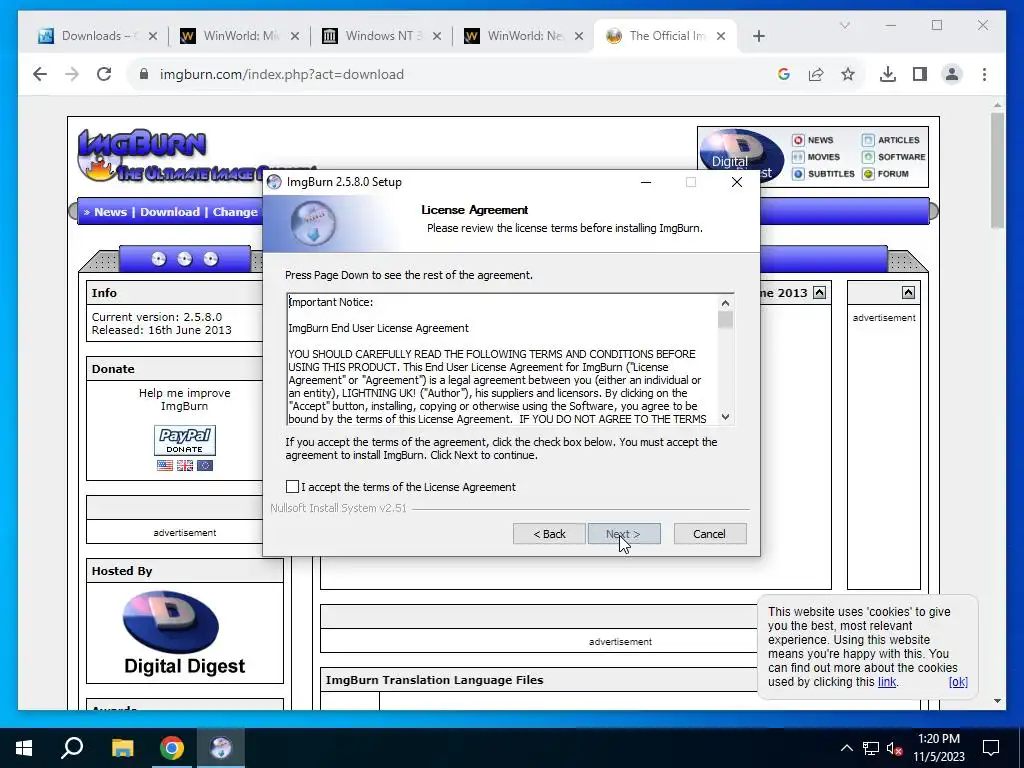Click the US flag under Donate
Screen dimensions: 1024x768
pos(165,465)
